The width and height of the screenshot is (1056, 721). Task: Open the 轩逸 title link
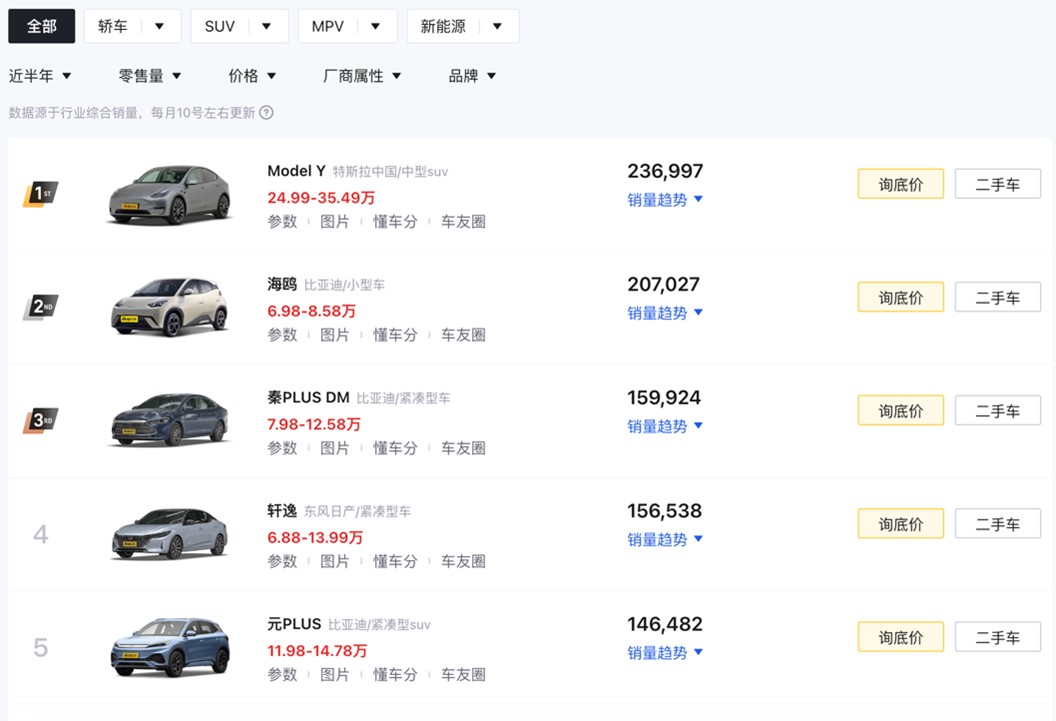[x=282, y=510]
